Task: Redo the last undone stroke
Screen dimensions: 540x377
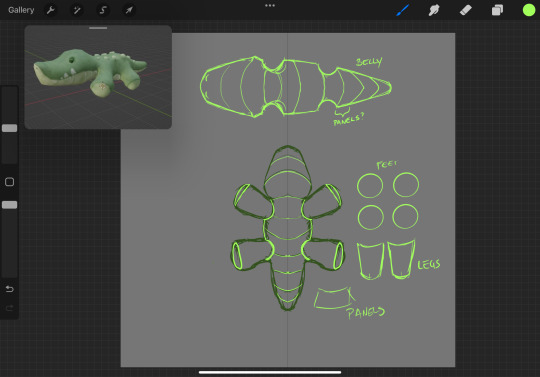Action: click(x=10, y=308)
